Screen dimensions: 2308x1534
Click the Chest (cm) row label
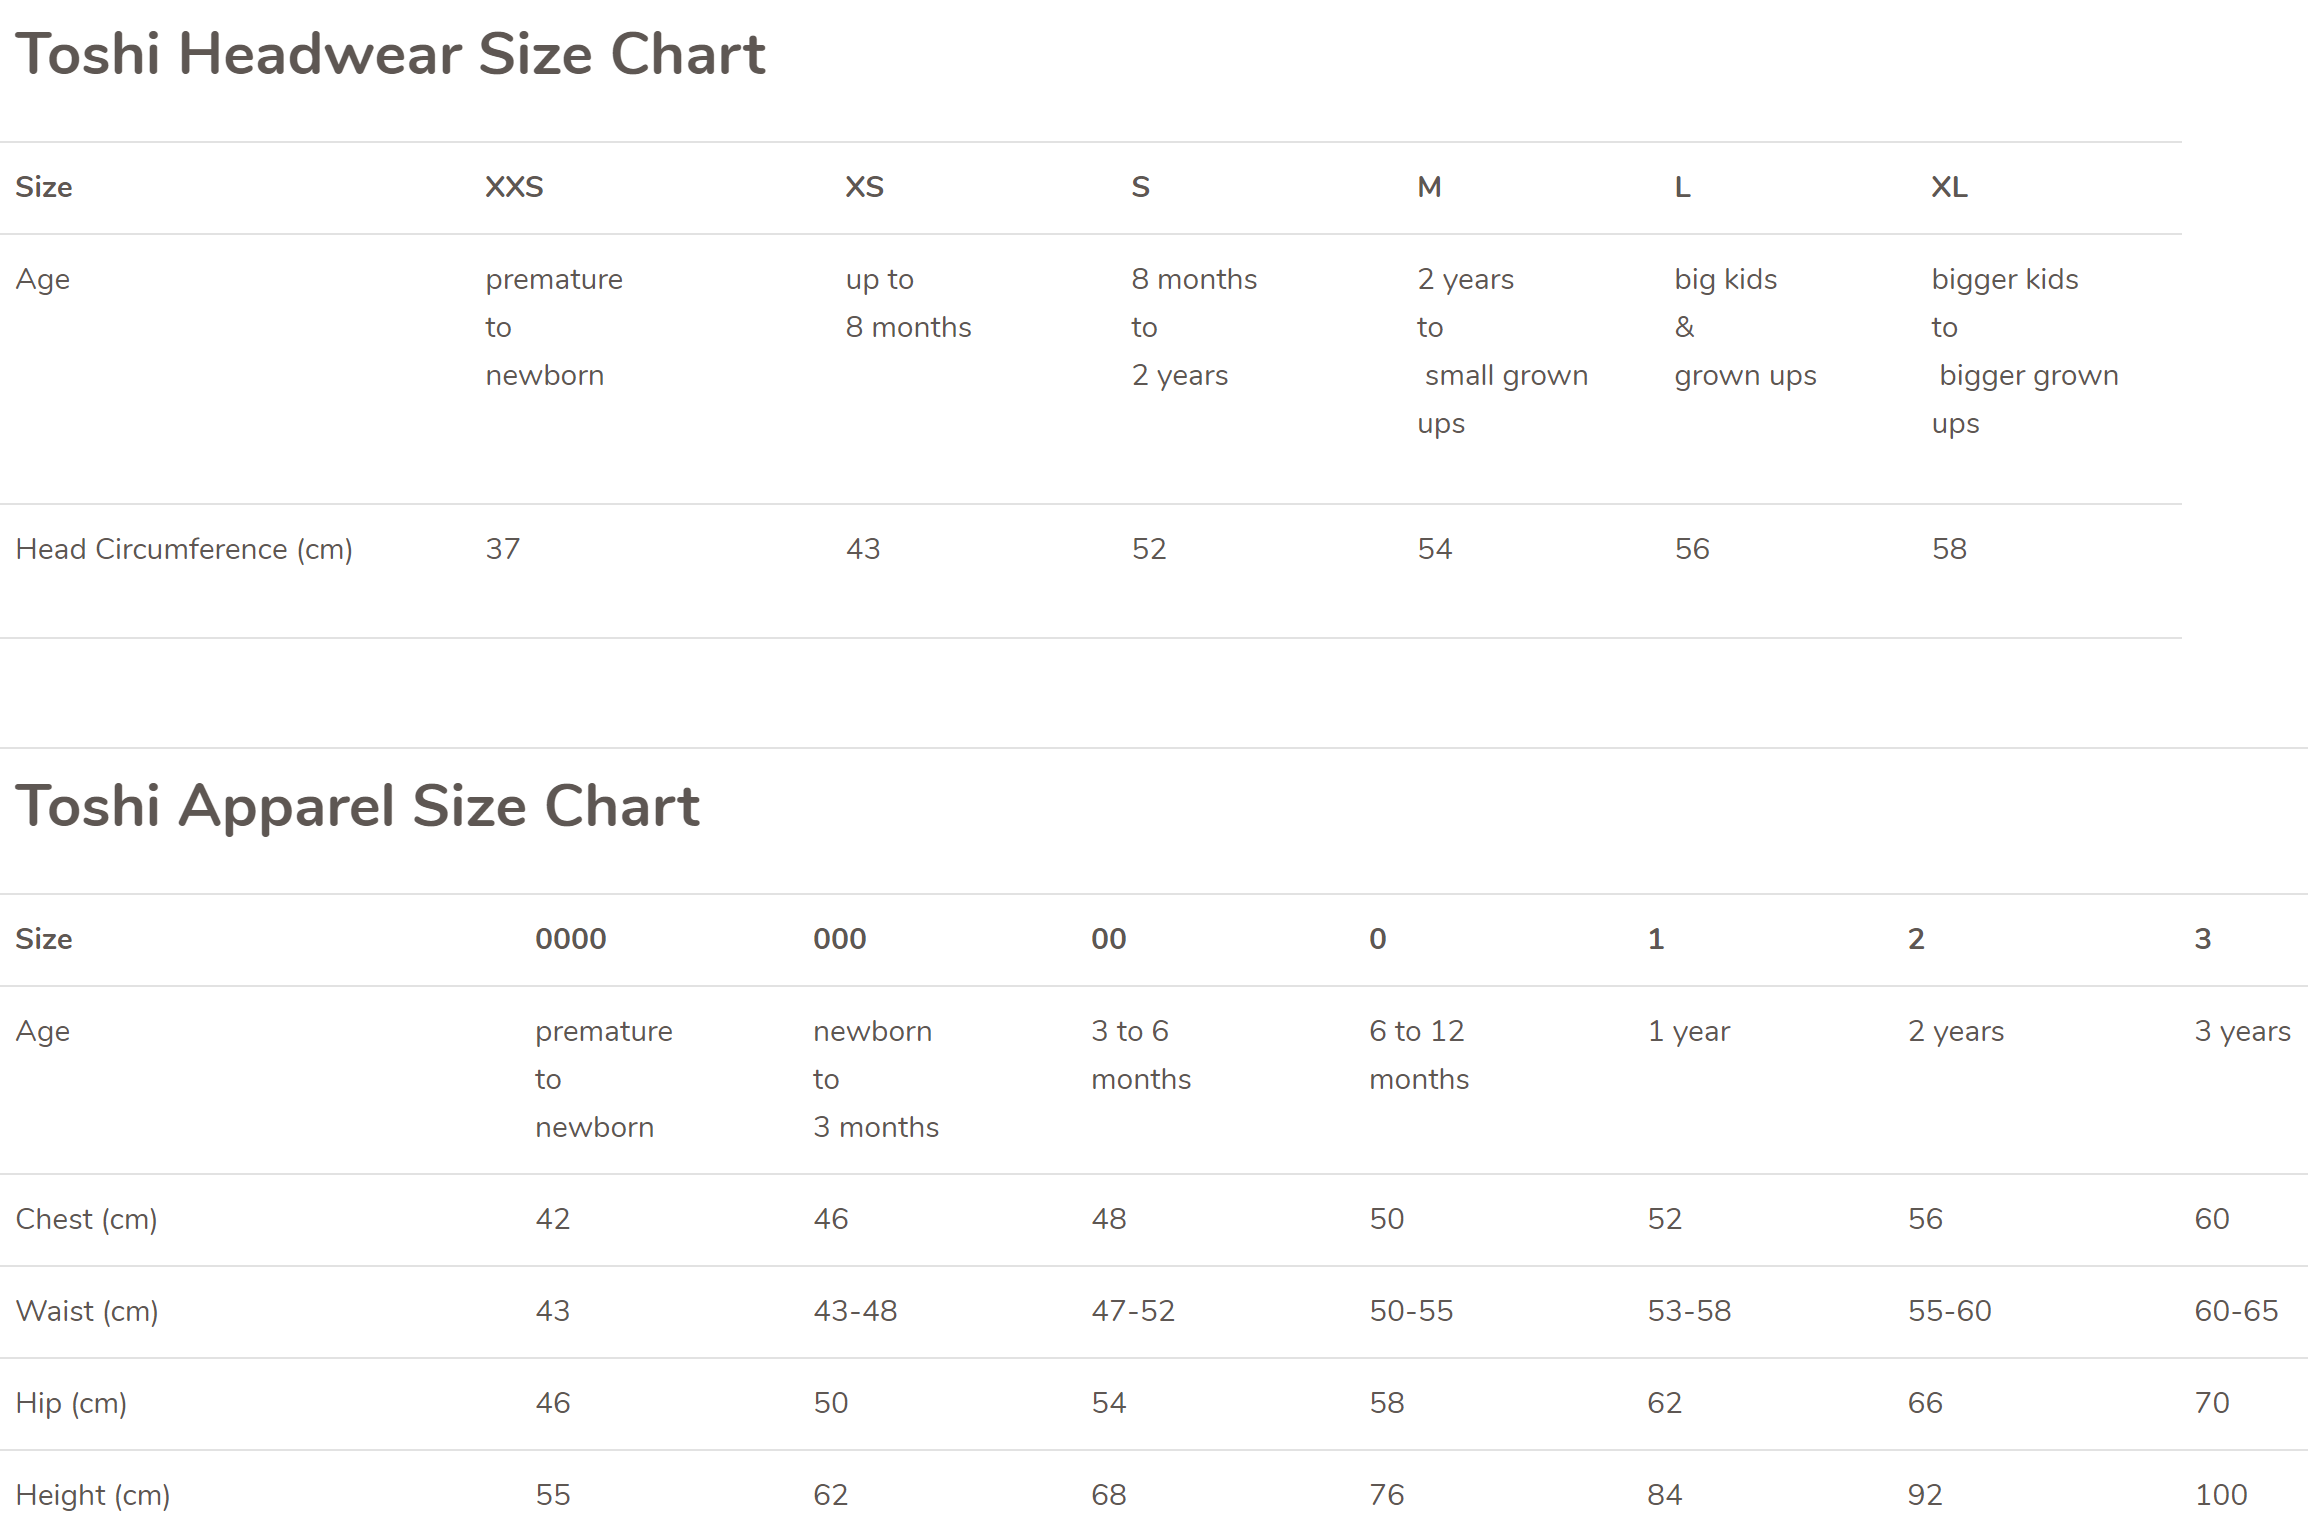(x=86, y=1219)
